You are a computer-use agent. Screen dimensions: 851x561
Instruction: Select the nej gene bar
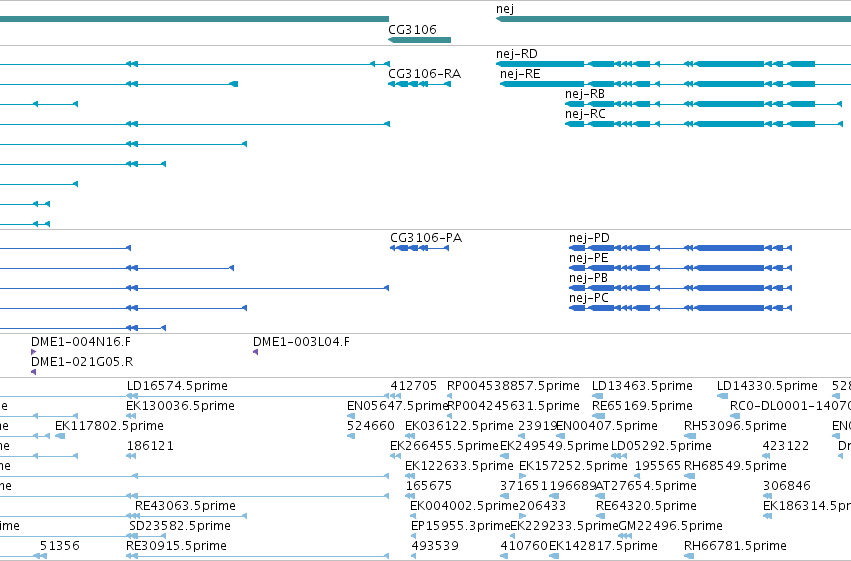674,20
